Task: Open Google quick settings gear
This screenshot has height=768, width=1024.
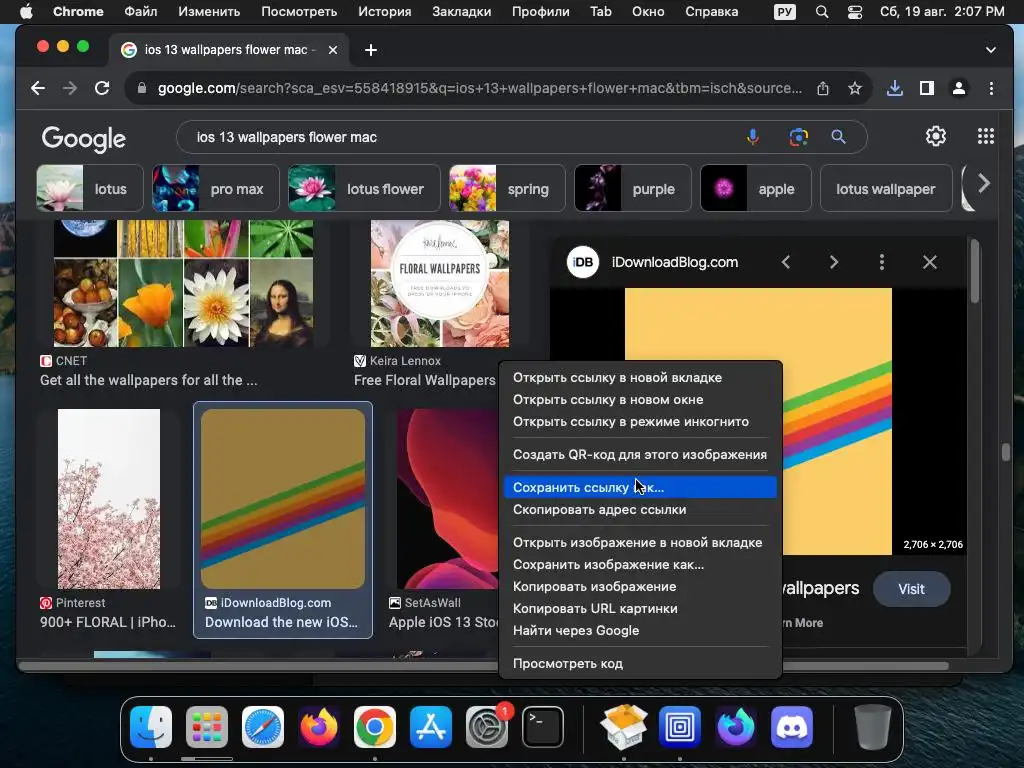Action: coord(936,136)
